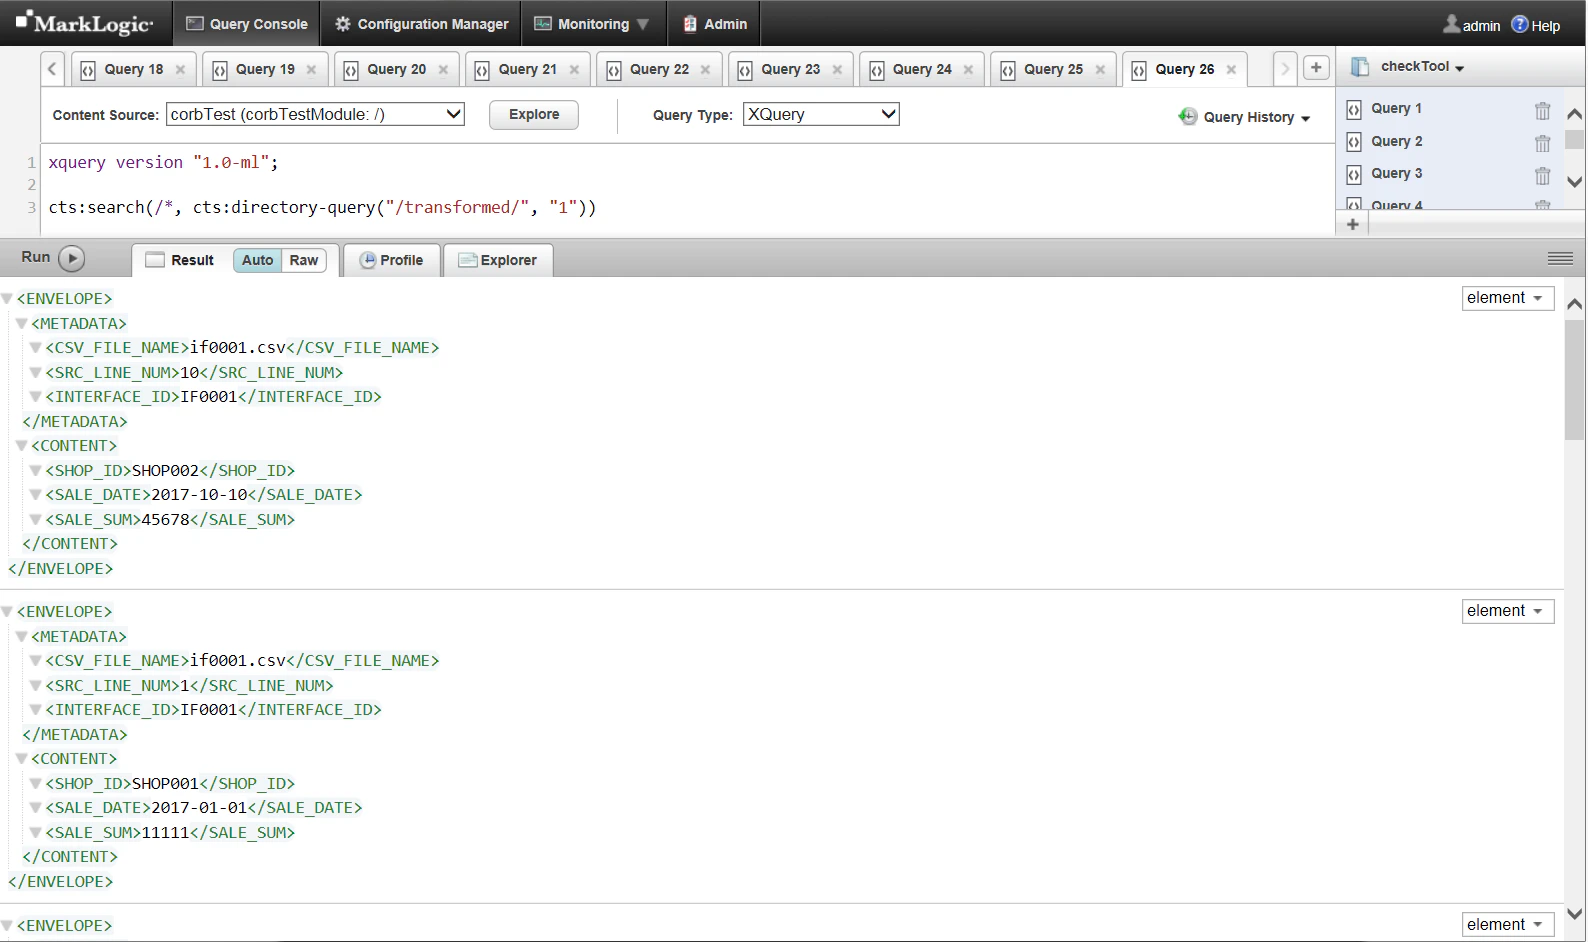Show previous query tabs arrow
1588x942 pixels.
pyautogui.click(x=53, y=69)
